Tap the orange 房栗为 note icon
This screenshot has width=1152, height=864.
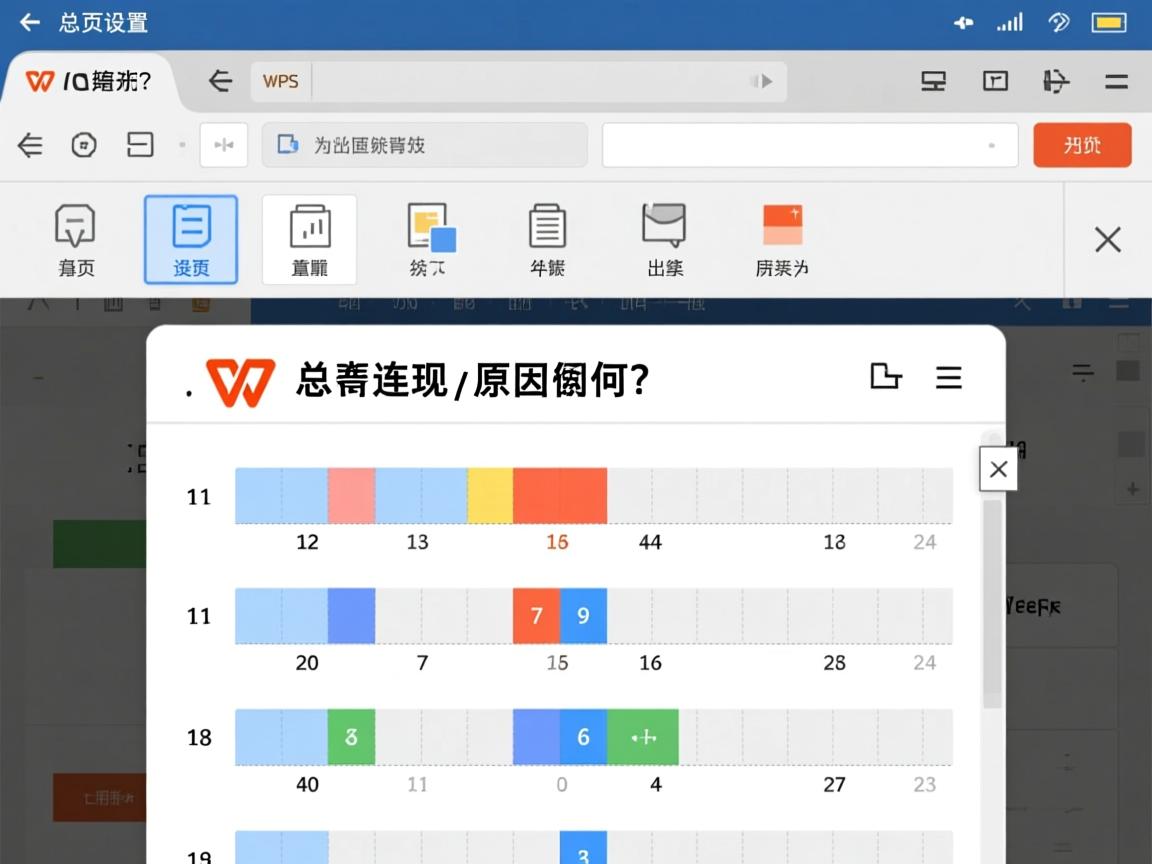pos(782,239)
